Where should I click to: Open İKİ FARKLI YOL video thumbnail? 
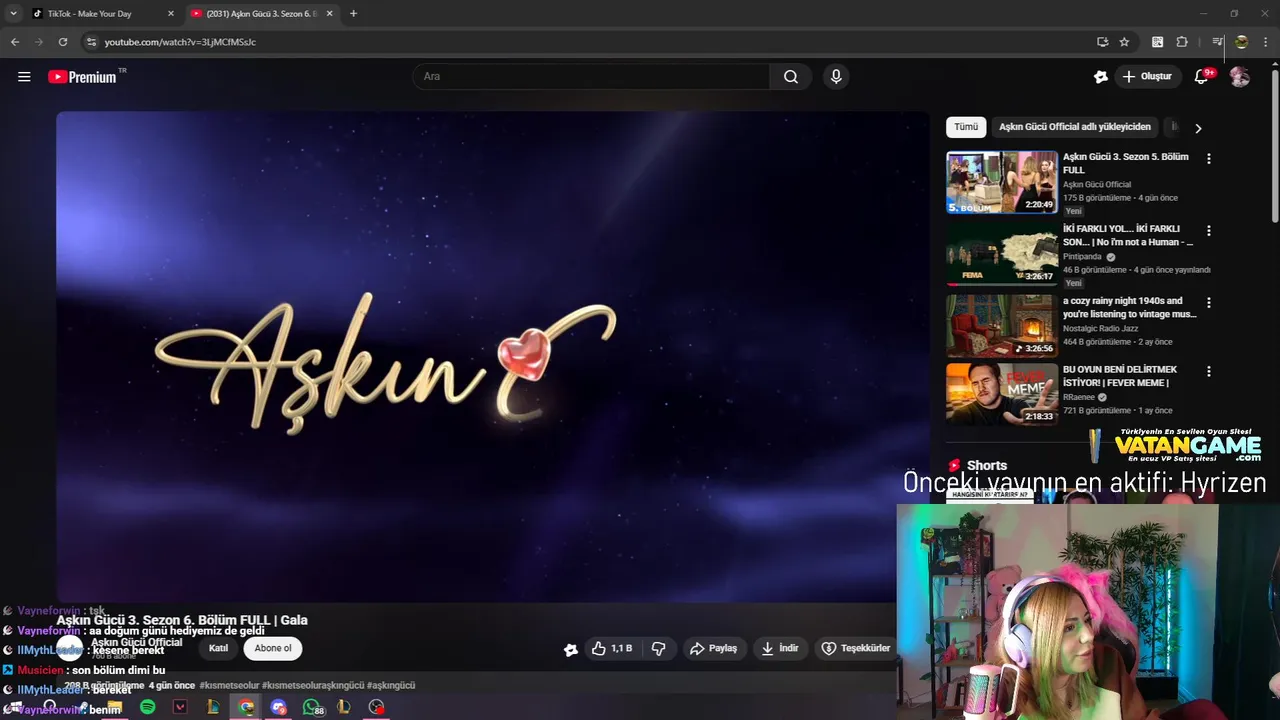[x=1002, y=254]
